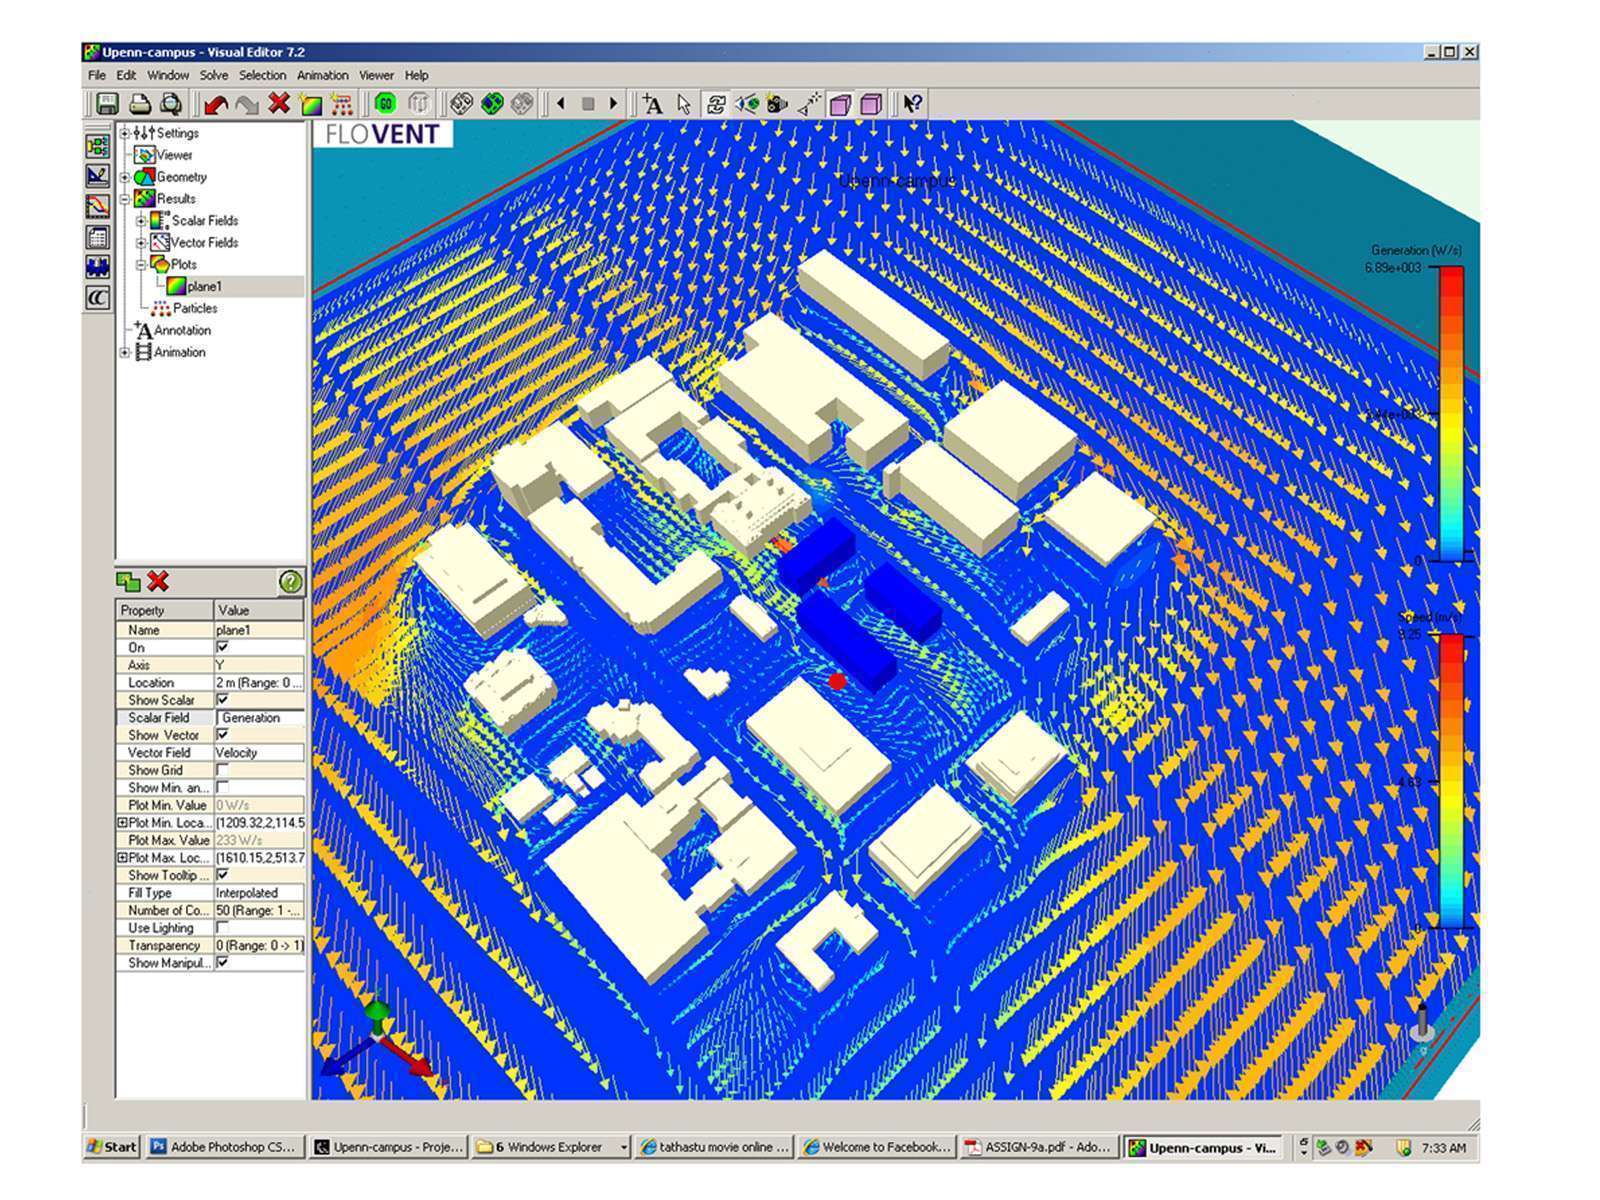Select the add annotation 'A' tool
The image size is (1600, 1200).
[652, 104]
